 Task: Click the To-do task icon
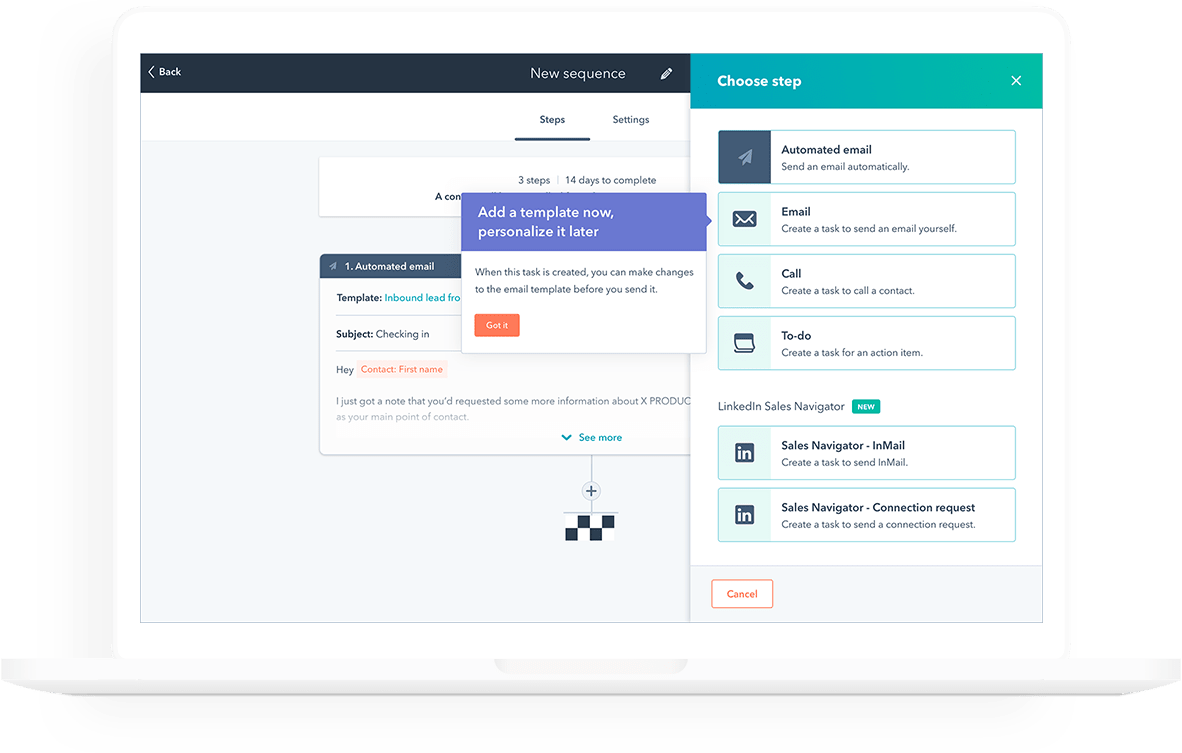pos(744,343)
